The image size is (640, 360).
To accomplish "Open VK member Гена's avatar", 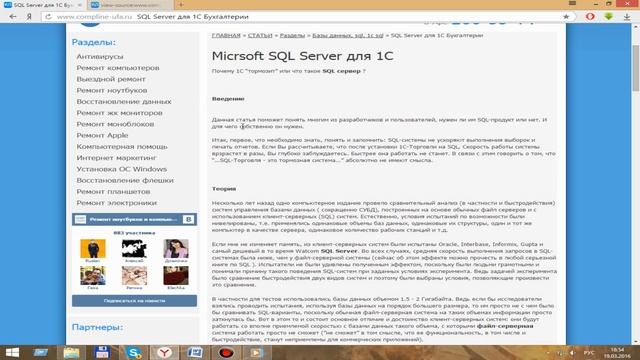I will point(93,276).
